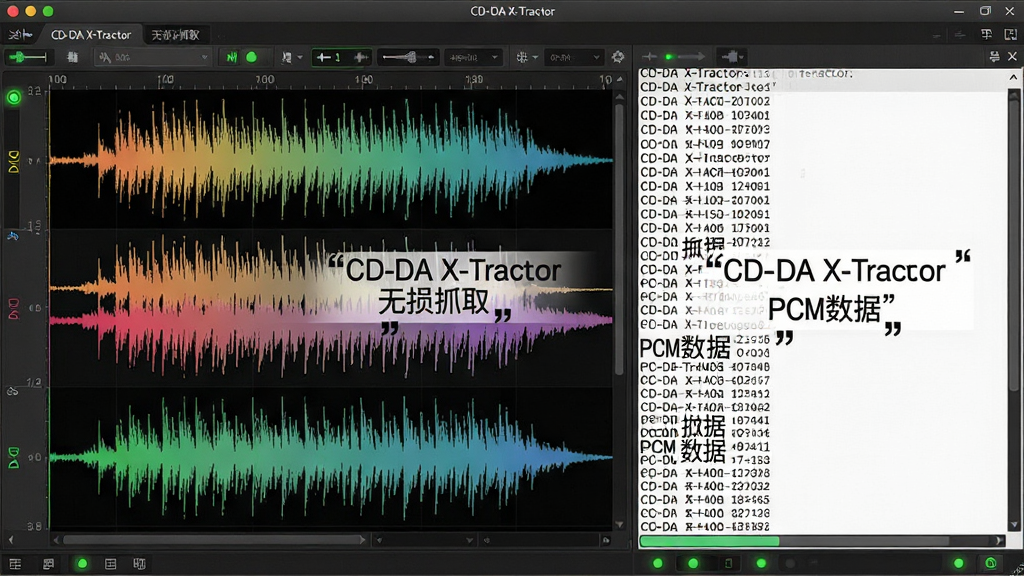Toggle the third green indicator under the log
Image resolution: width=1024 pixels, height=576 pixels.
pos(761,563)
